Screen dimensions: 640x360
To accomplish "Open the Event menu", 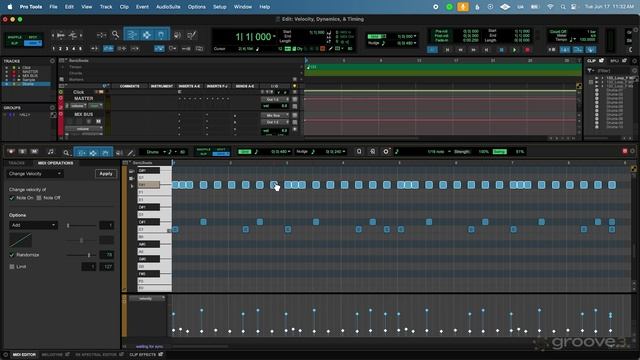I will click(142, 7).
